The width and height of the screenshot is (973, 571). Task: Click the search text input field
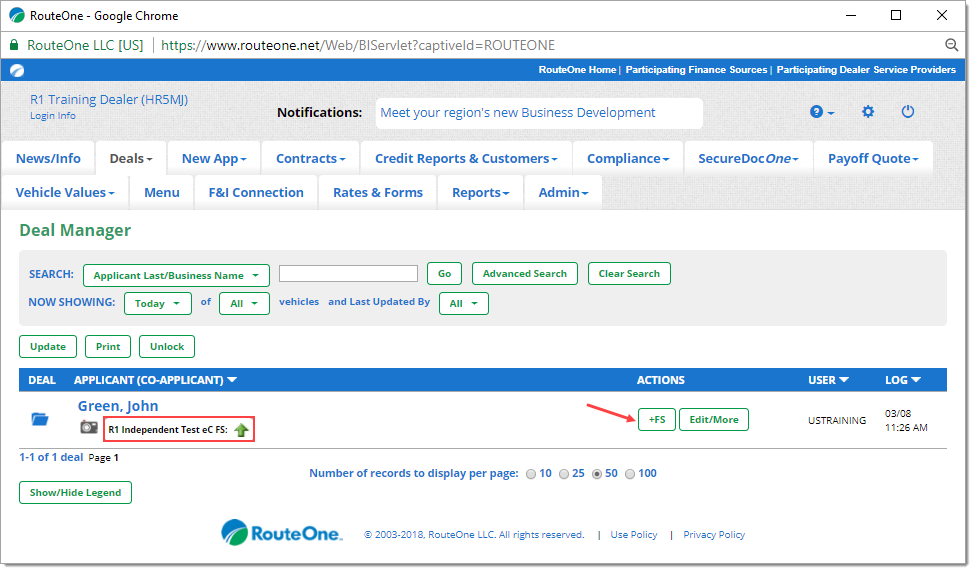[348, 274]
